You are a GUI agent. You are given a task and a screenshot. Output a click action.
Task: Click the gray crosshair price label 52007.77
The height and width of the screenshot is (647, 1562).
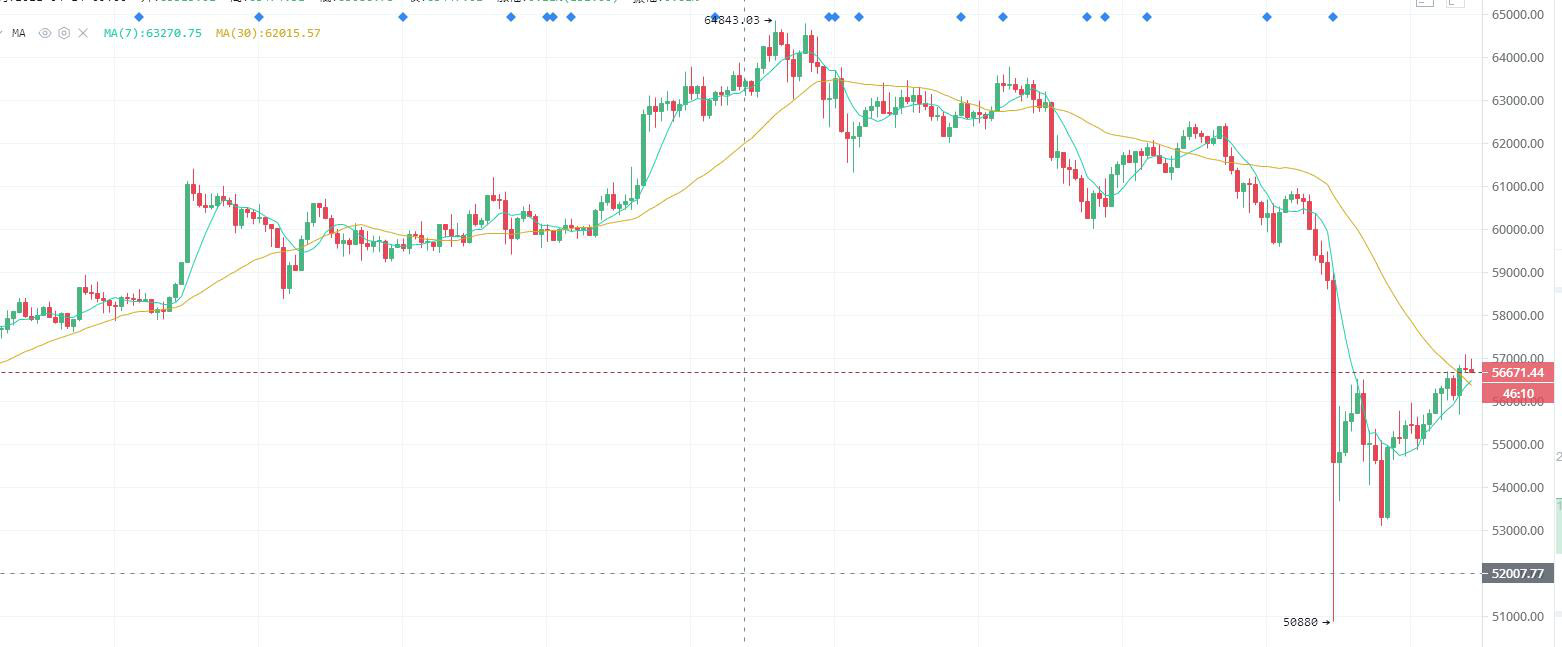click(x=1517, y=574)
